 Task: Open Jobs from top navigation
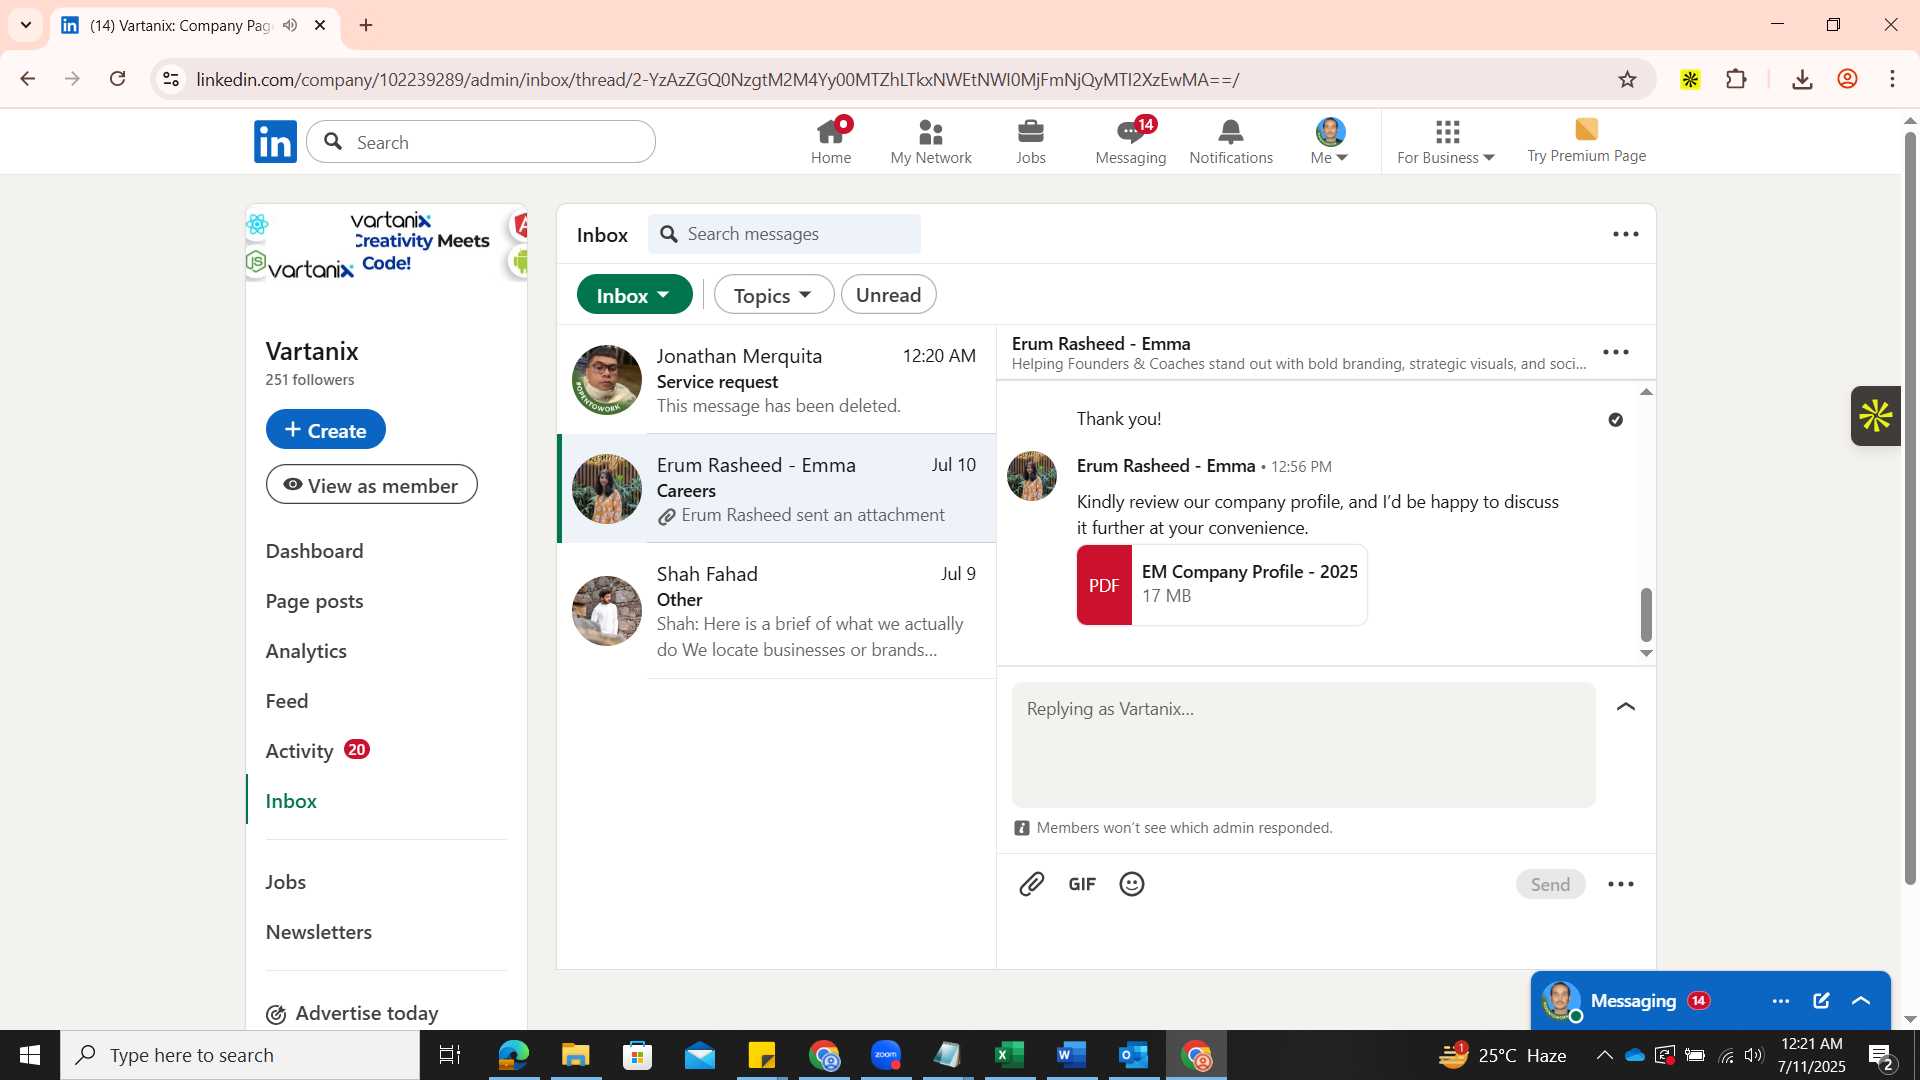[x=1031, y=142]
